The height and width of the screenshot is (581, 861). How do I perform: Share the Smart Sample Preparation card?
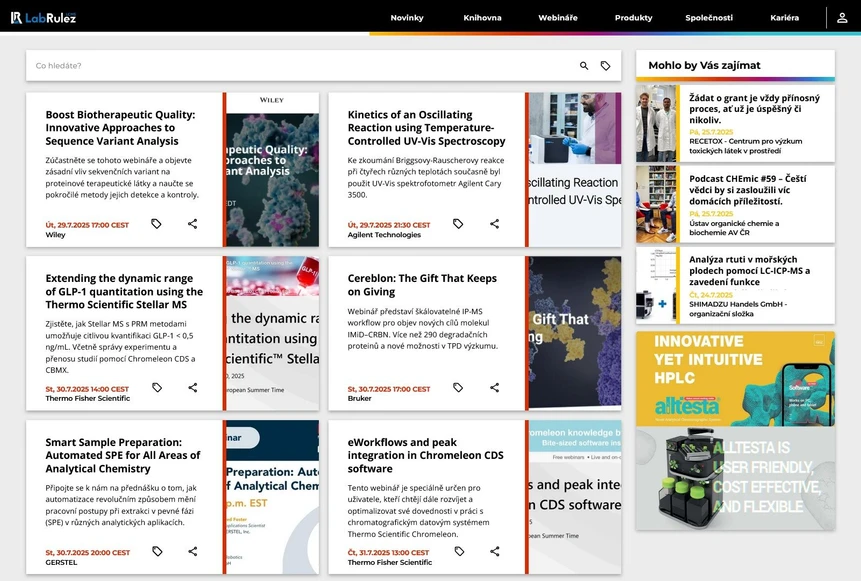[192, 551]
